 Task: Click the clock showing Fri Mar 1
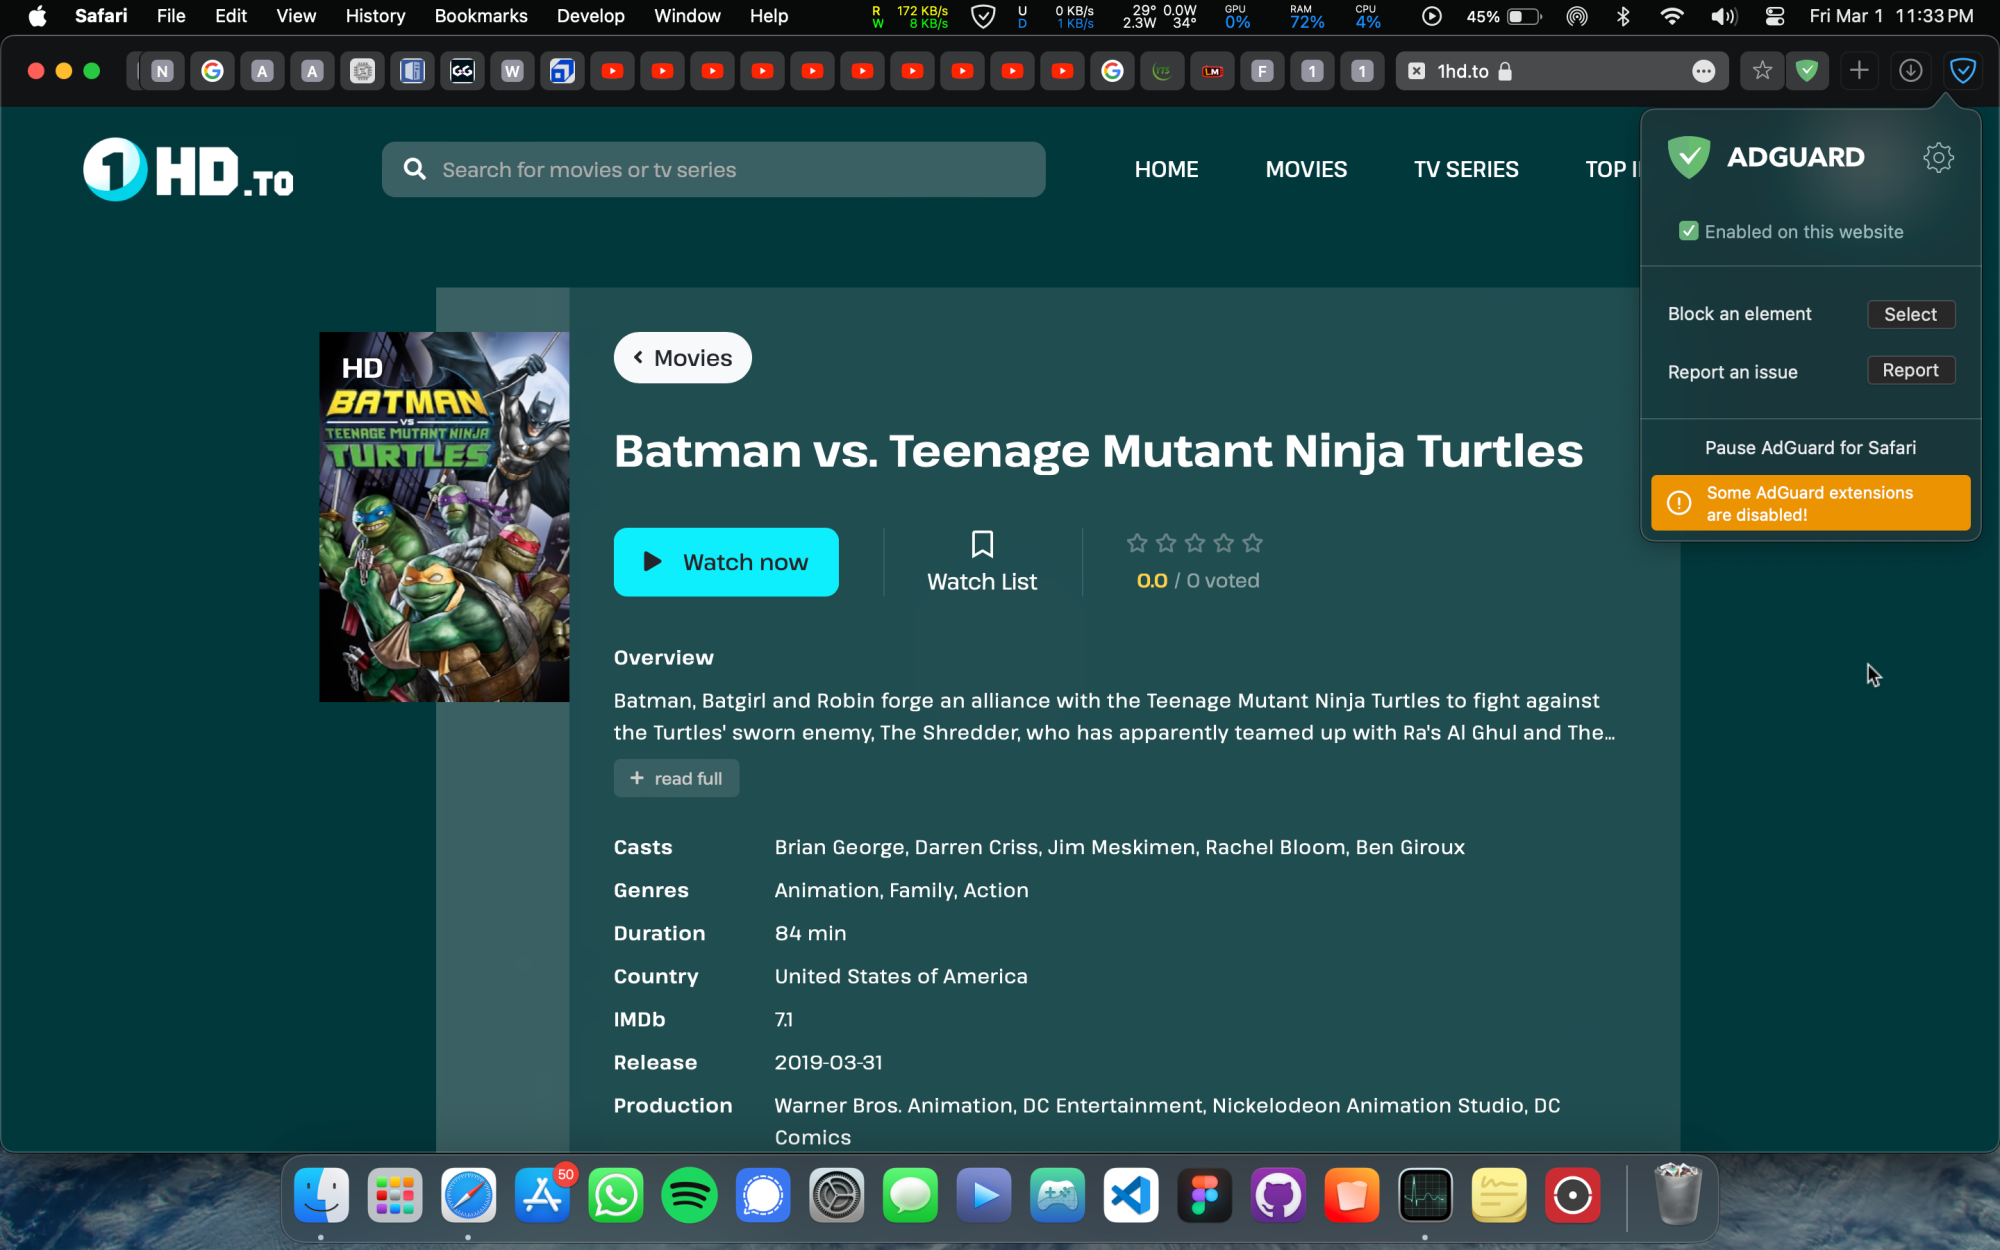(x=1891, y=16)
